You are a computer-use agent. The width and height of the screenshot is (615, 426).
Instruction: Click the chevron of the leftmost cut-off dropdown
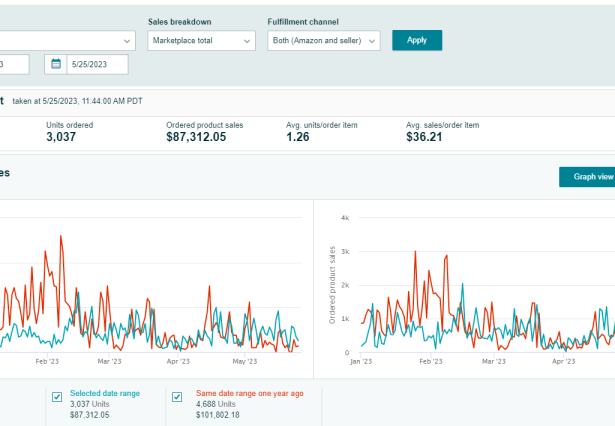point(126,41)
